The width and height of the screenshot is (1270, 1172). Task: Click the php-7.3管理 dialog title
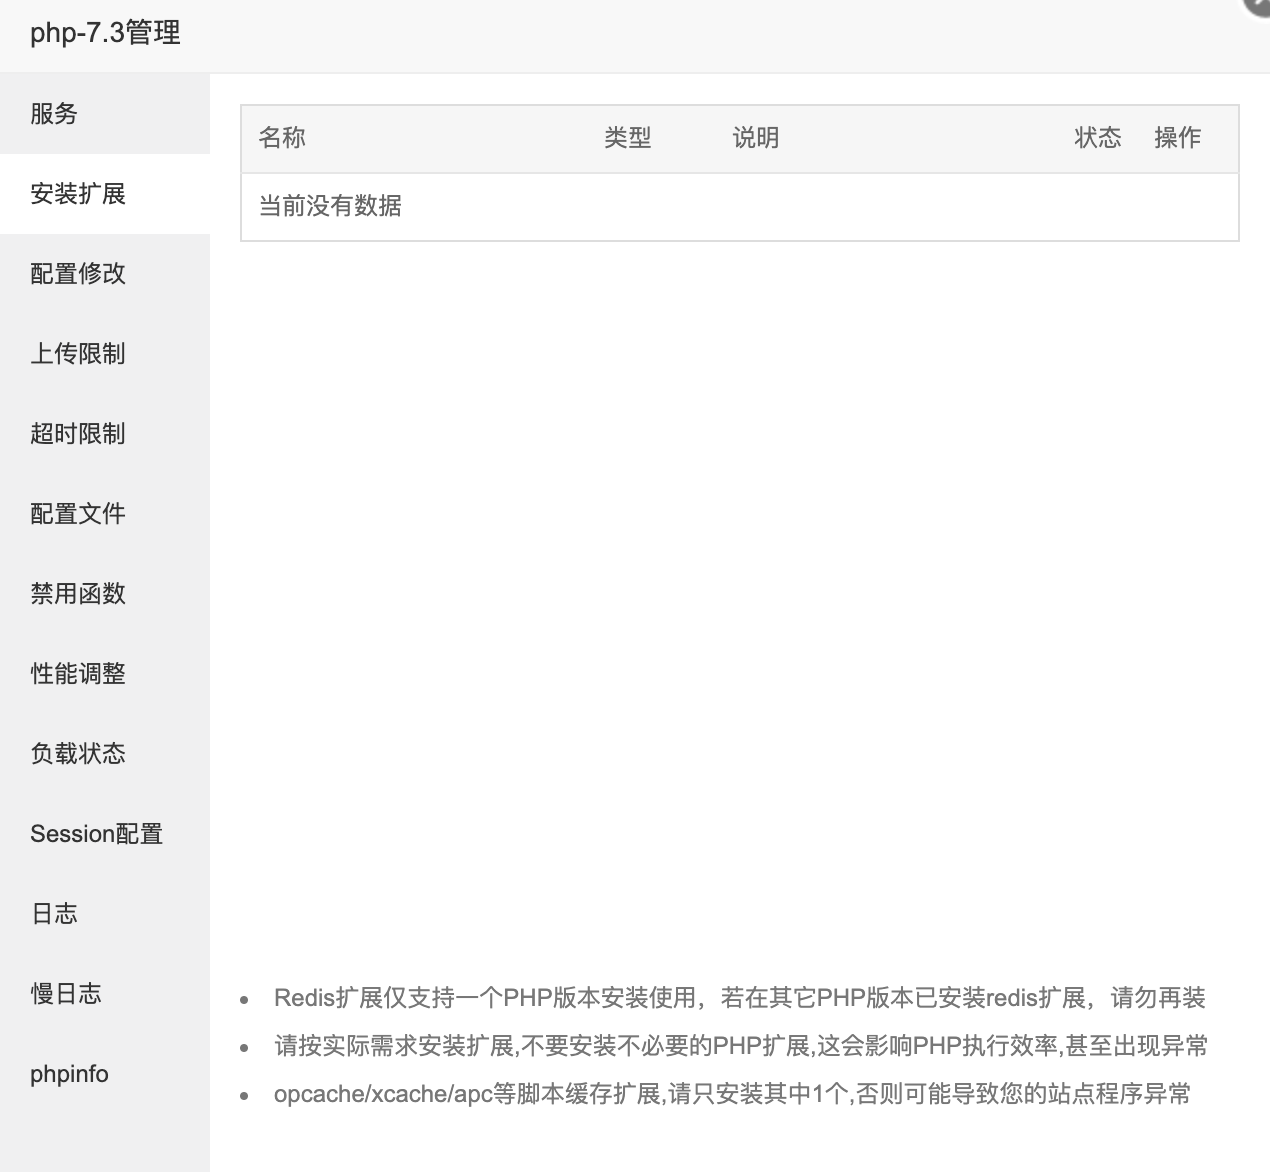pos(105,33)
